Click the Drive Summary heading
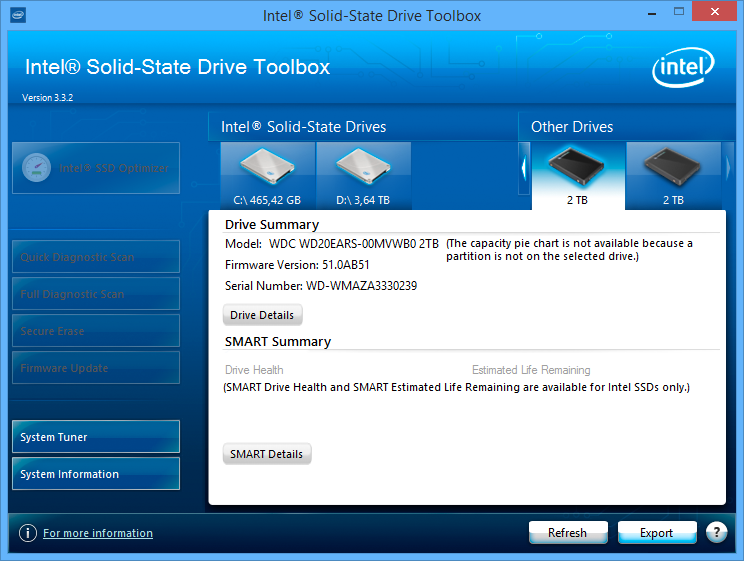744x561 pixels. pos(272,224)
